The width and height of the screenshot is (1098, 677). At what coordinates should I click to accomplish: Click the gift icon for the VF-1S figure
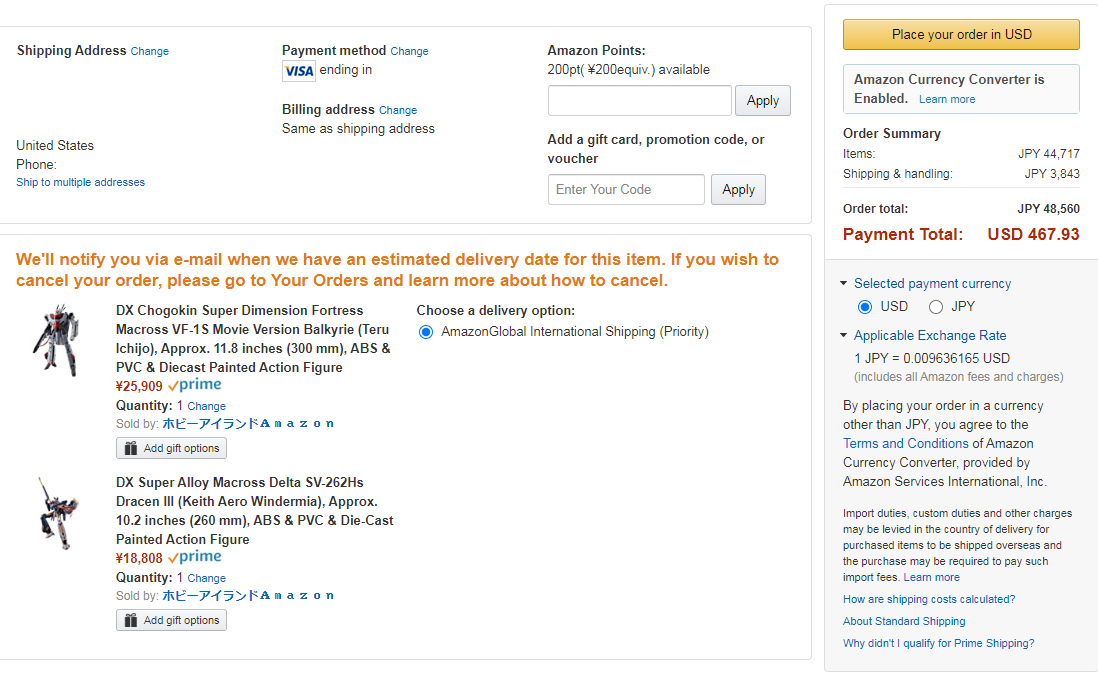(x=131, y=448)
